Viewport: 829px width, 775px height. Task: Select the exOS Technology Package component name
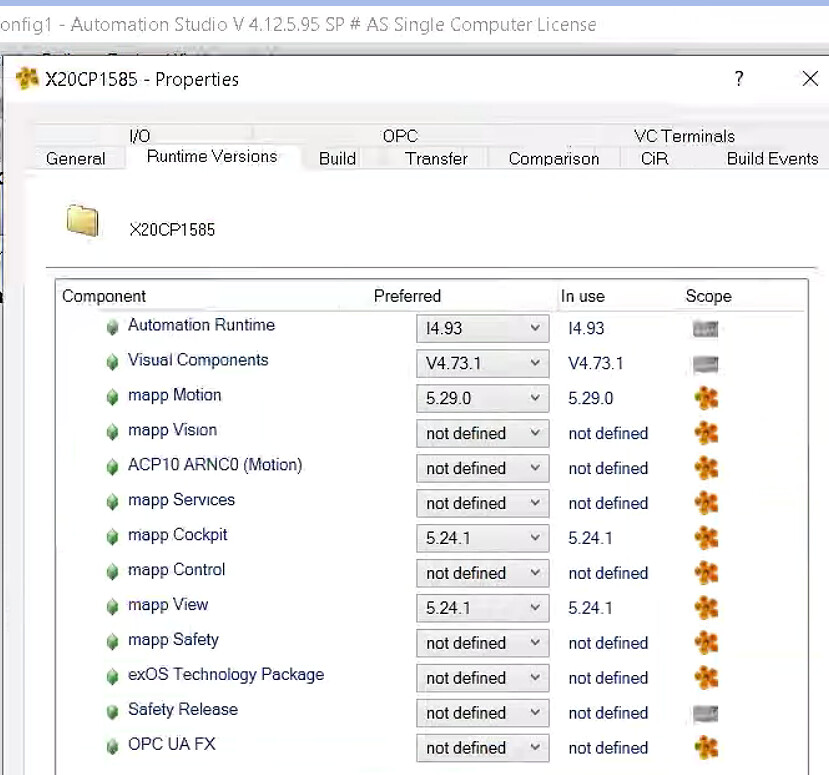(x=226, y=675)
